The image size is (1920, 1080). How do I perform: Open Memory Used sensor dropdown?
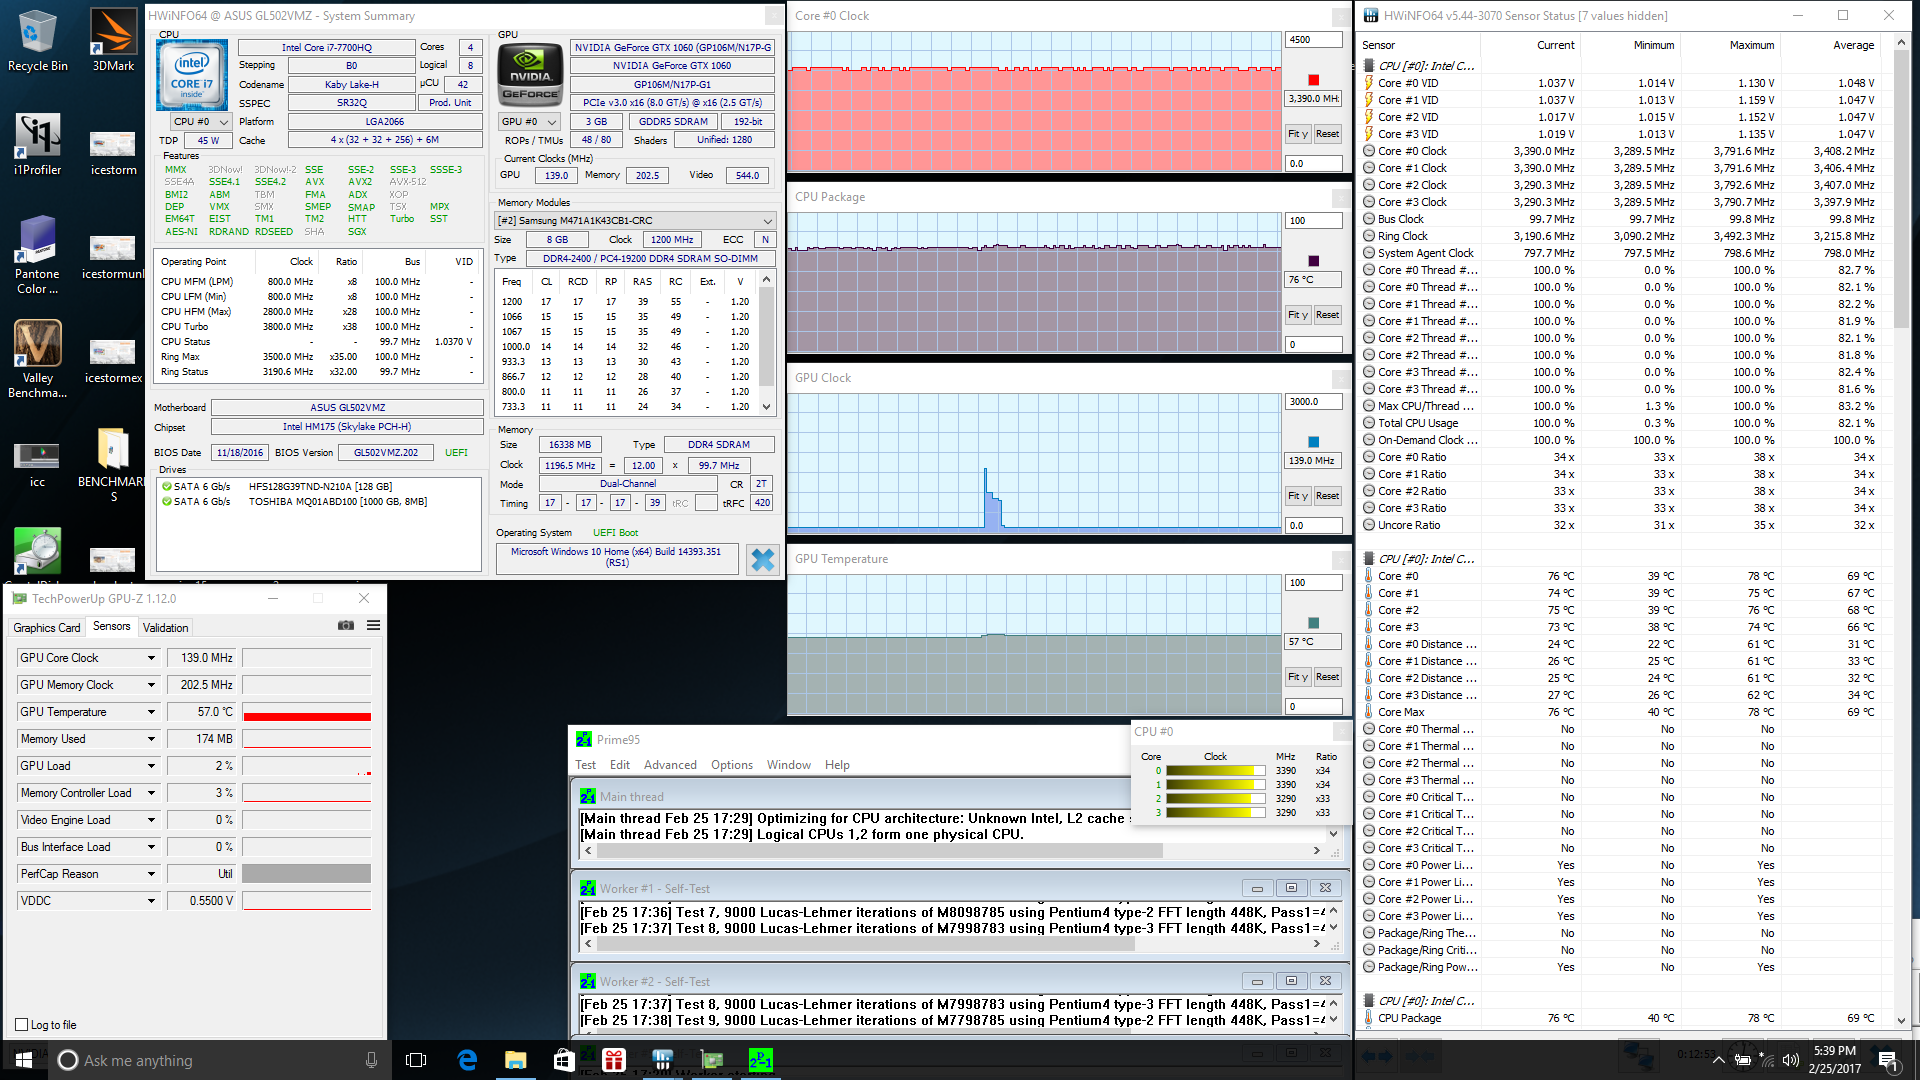click(x=151, y=739)
